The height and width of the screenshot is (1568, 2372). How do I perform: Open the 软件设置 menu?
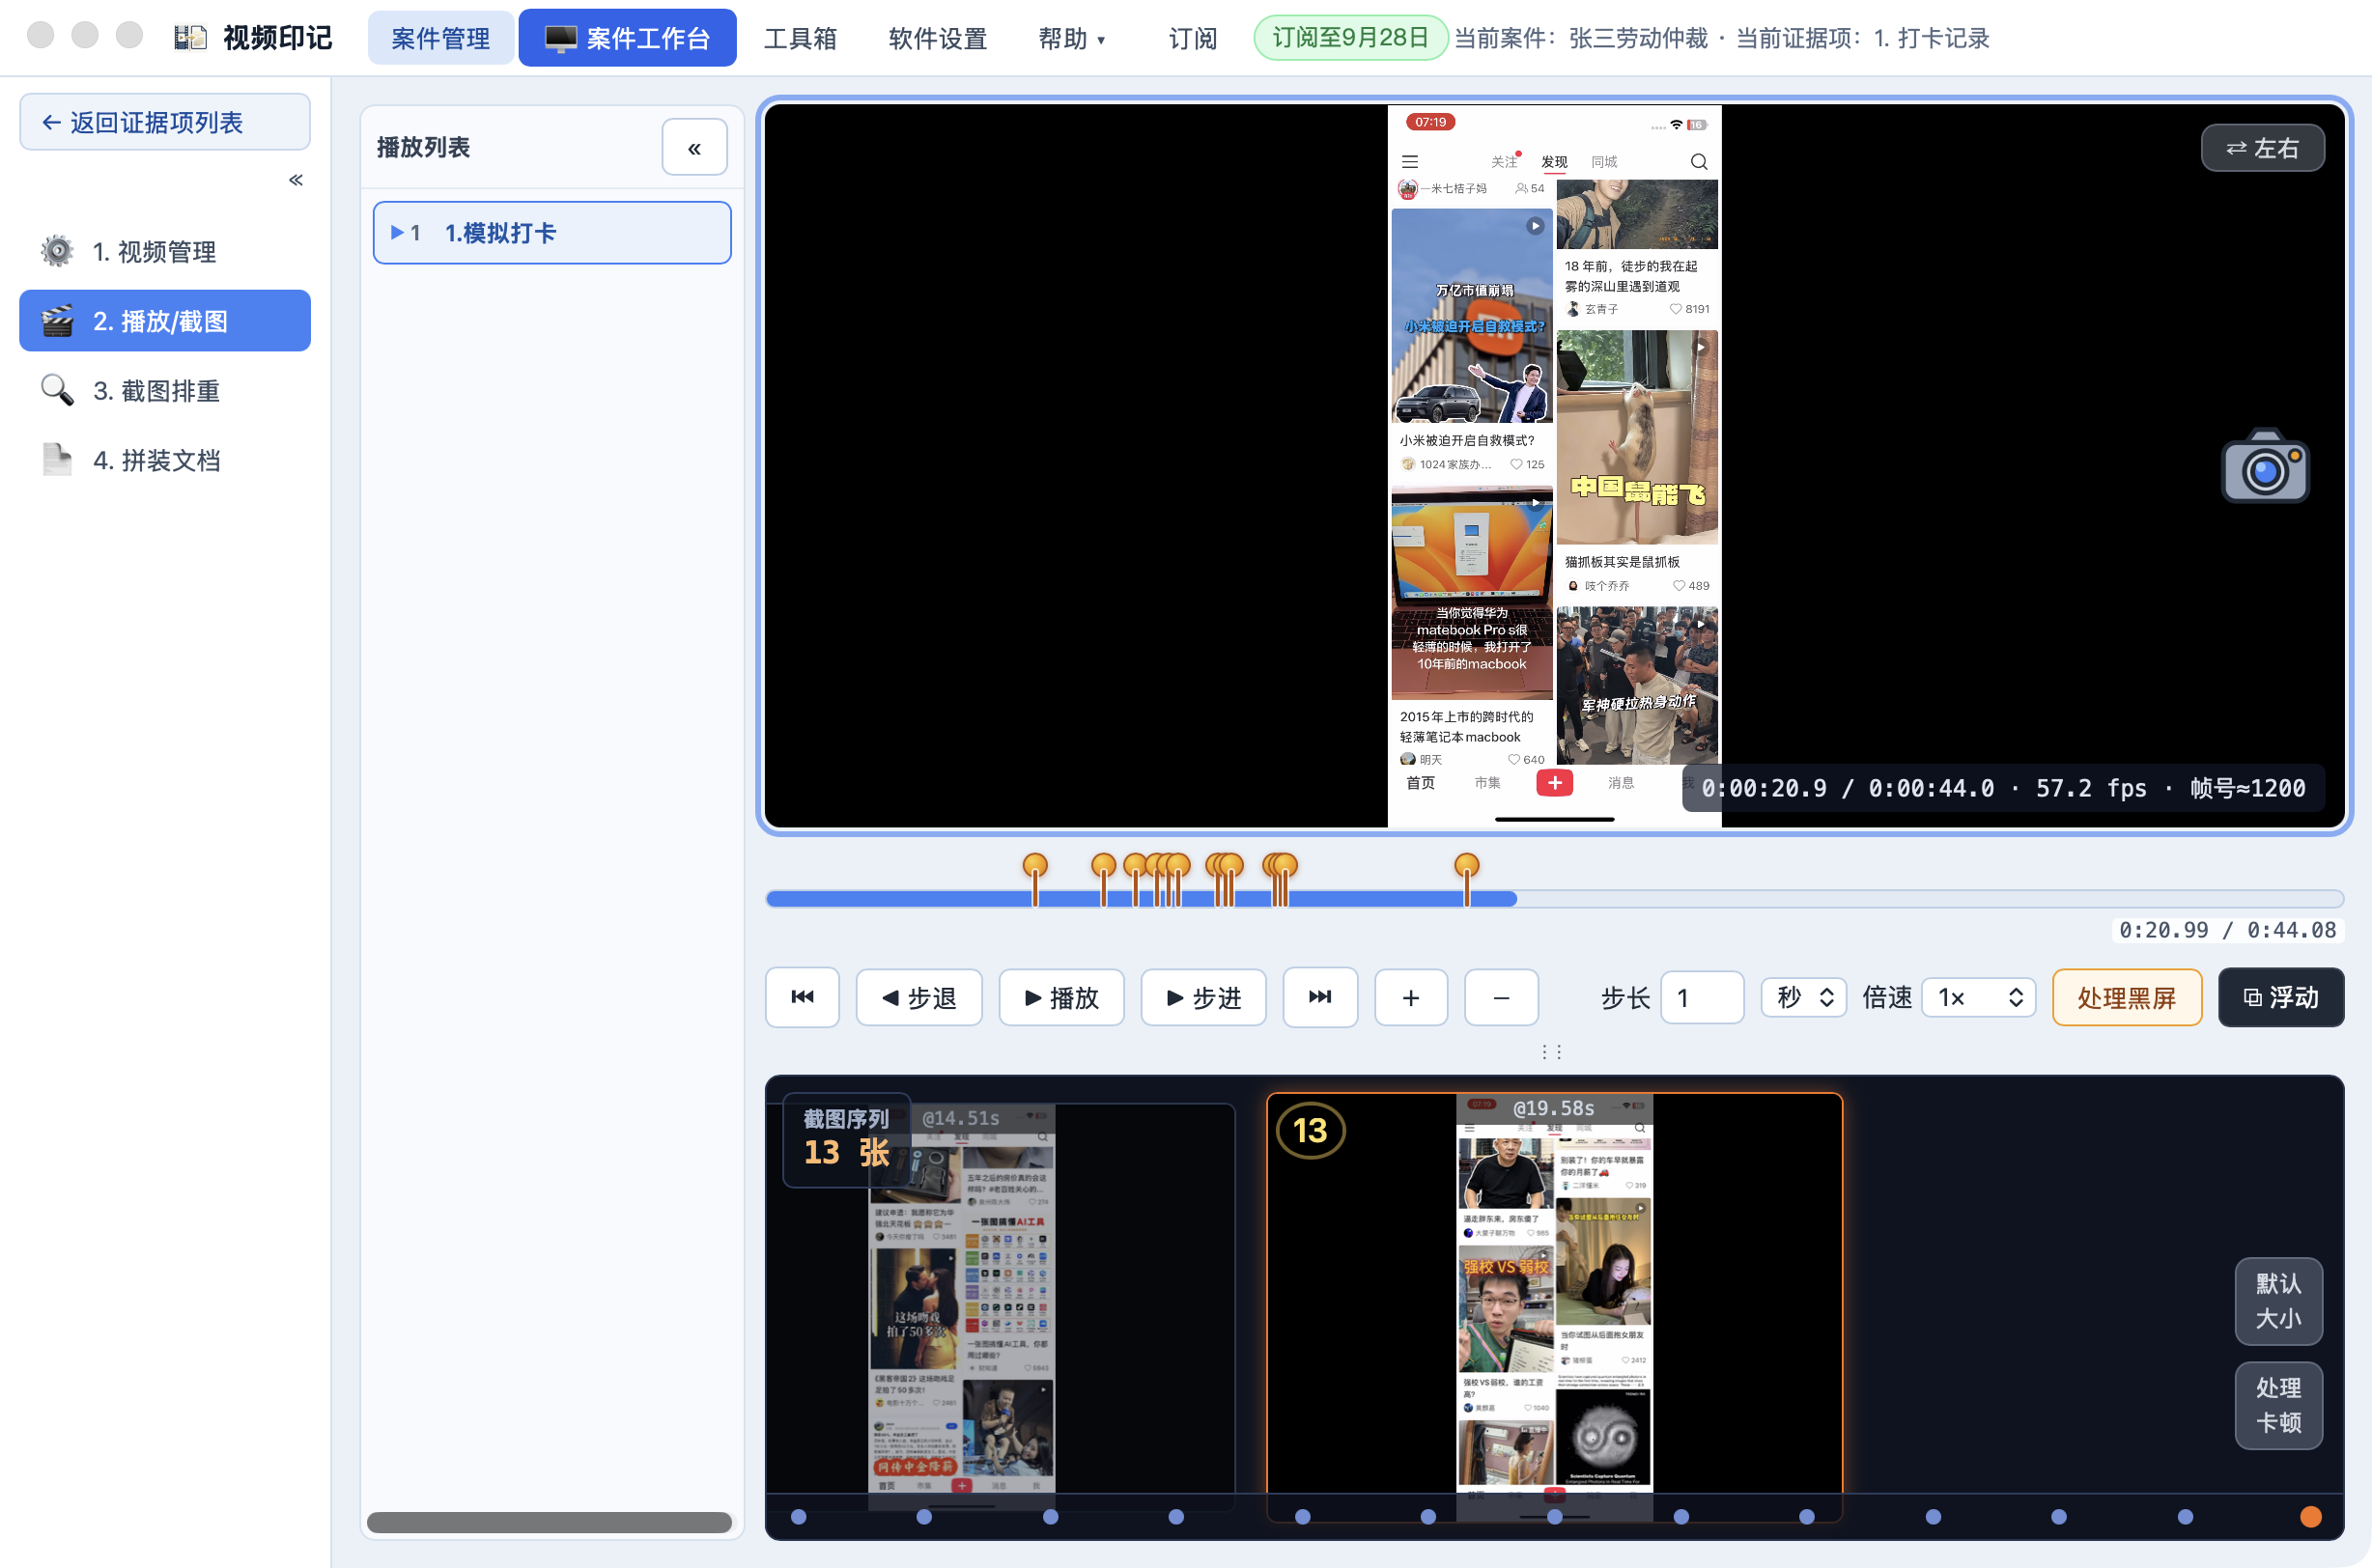coord(938,38)
